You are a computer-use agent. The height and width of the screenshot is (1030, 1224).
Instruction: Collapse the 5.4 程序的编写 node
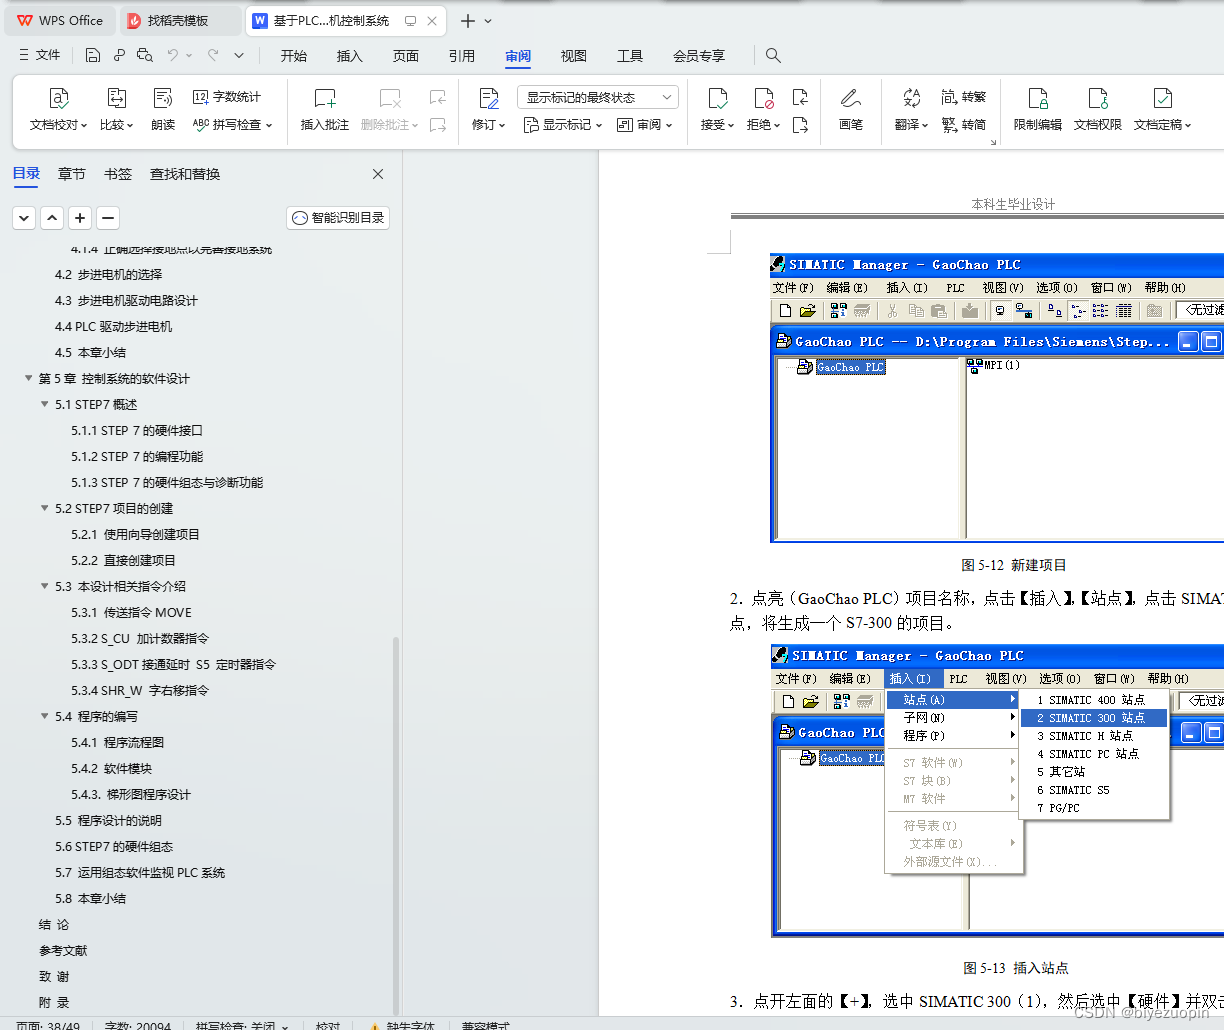click(x=44, y=716)
